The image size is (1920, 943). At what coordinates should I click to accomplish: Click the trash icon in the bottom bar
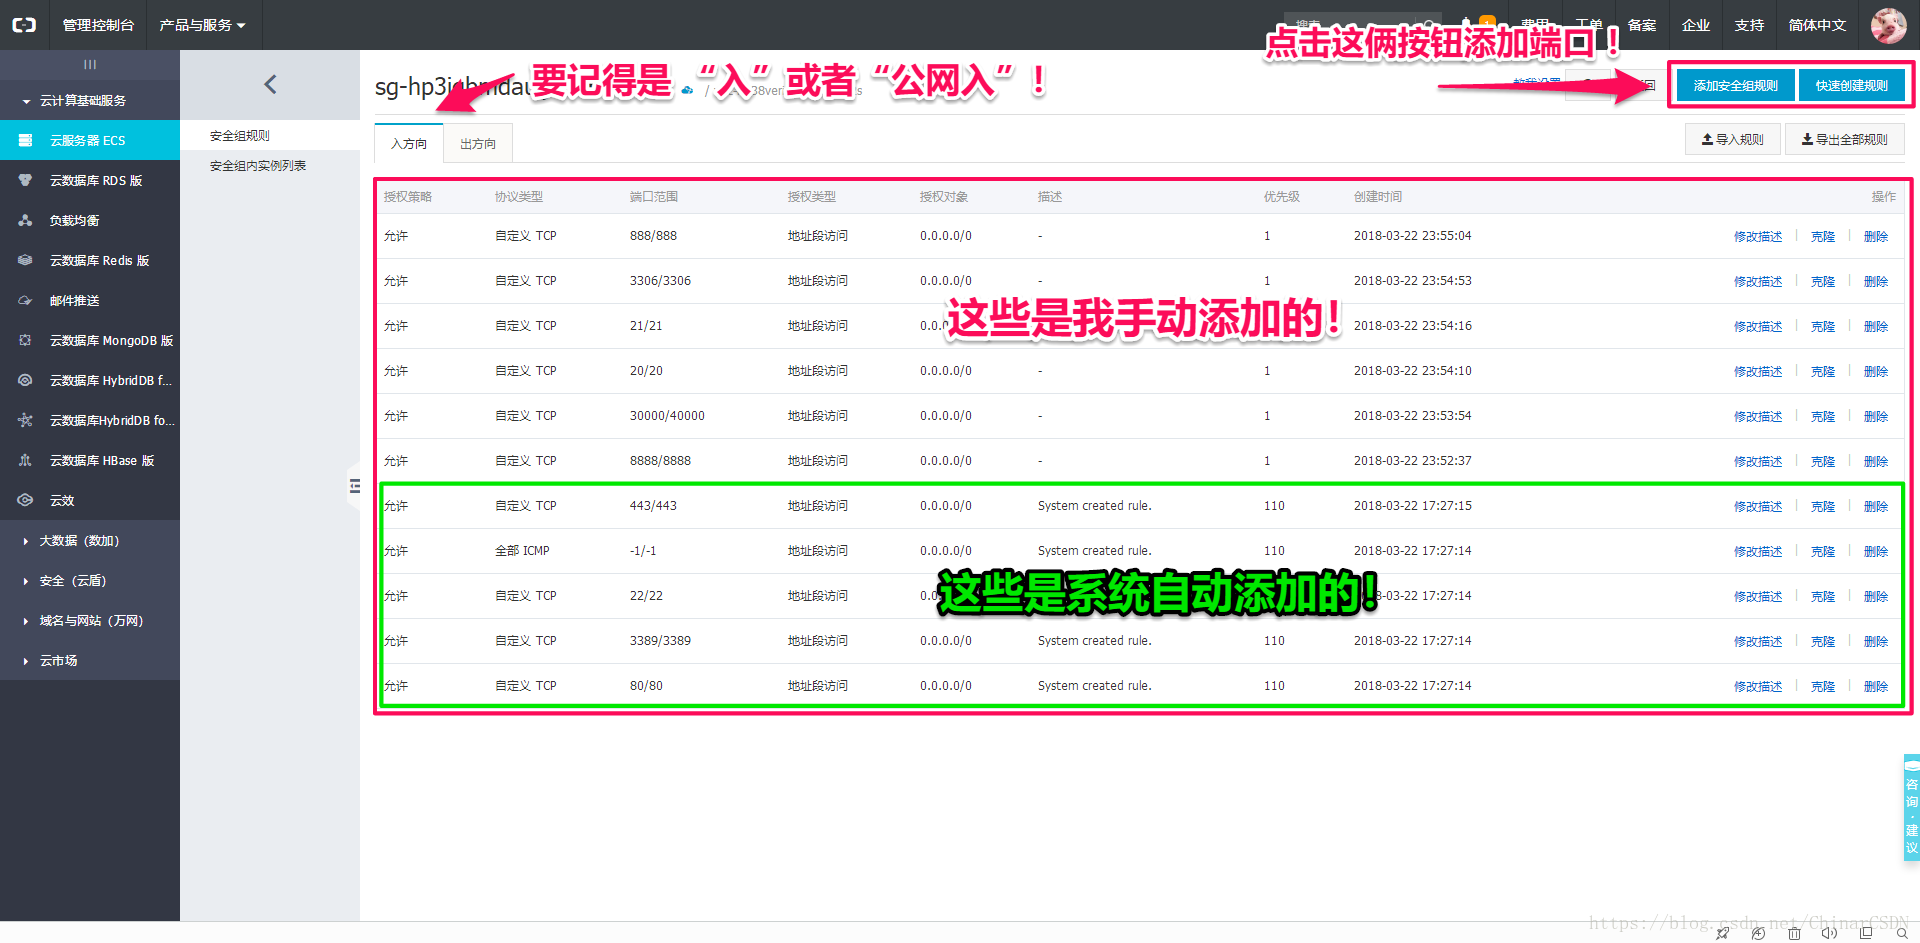(x=1794, y=933)
